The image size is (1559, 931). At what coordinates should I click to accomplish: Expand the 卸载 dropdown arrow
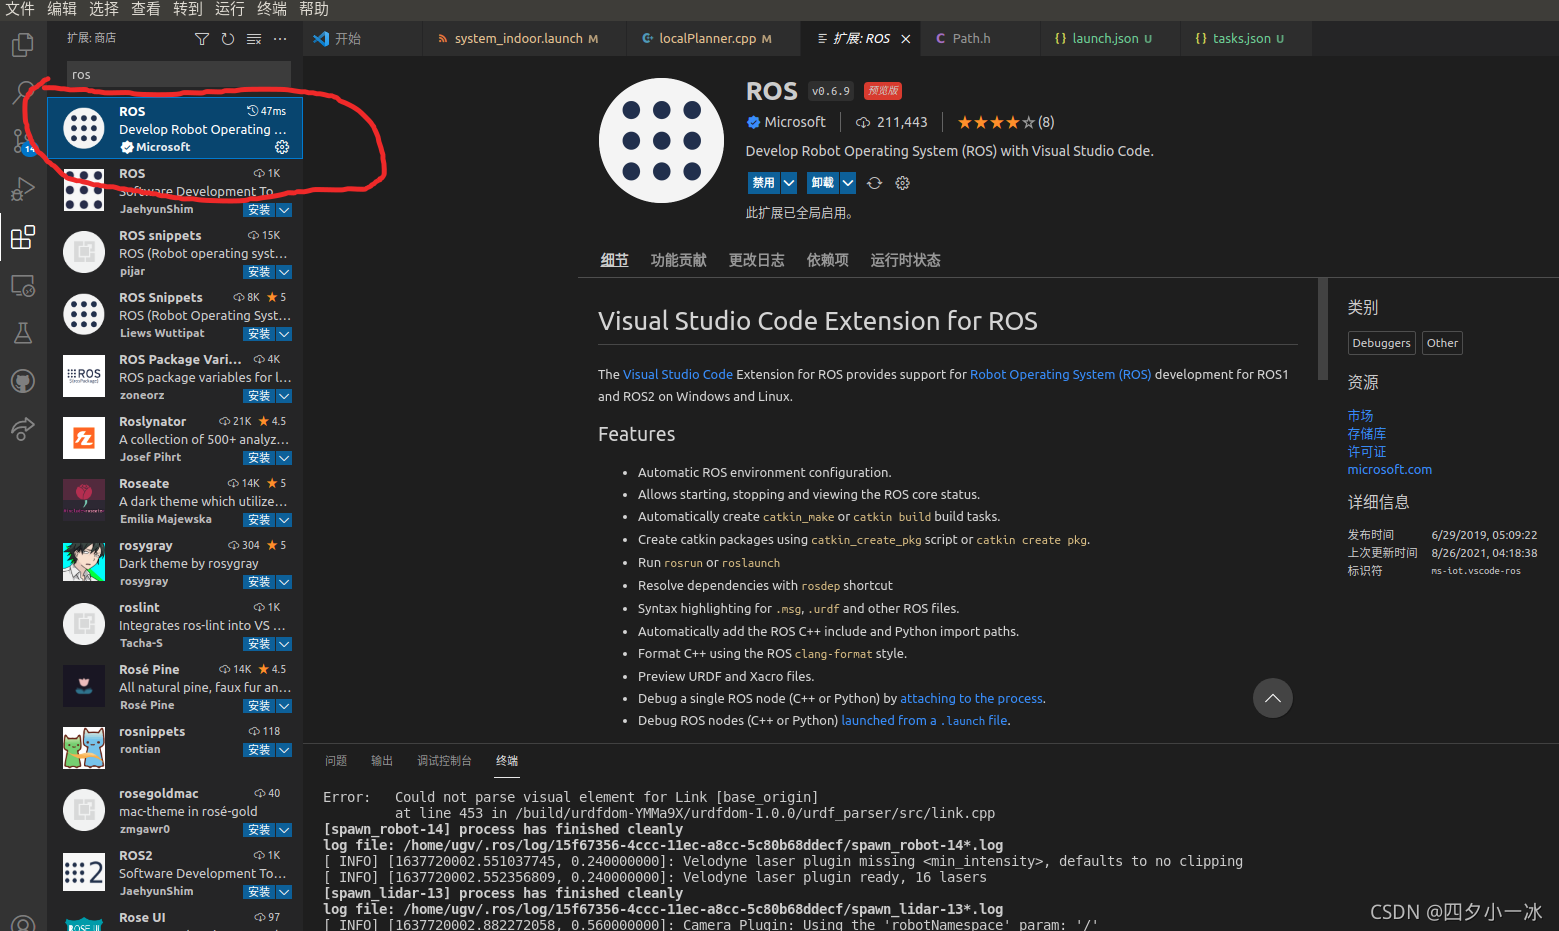click(x=848, y=183)
